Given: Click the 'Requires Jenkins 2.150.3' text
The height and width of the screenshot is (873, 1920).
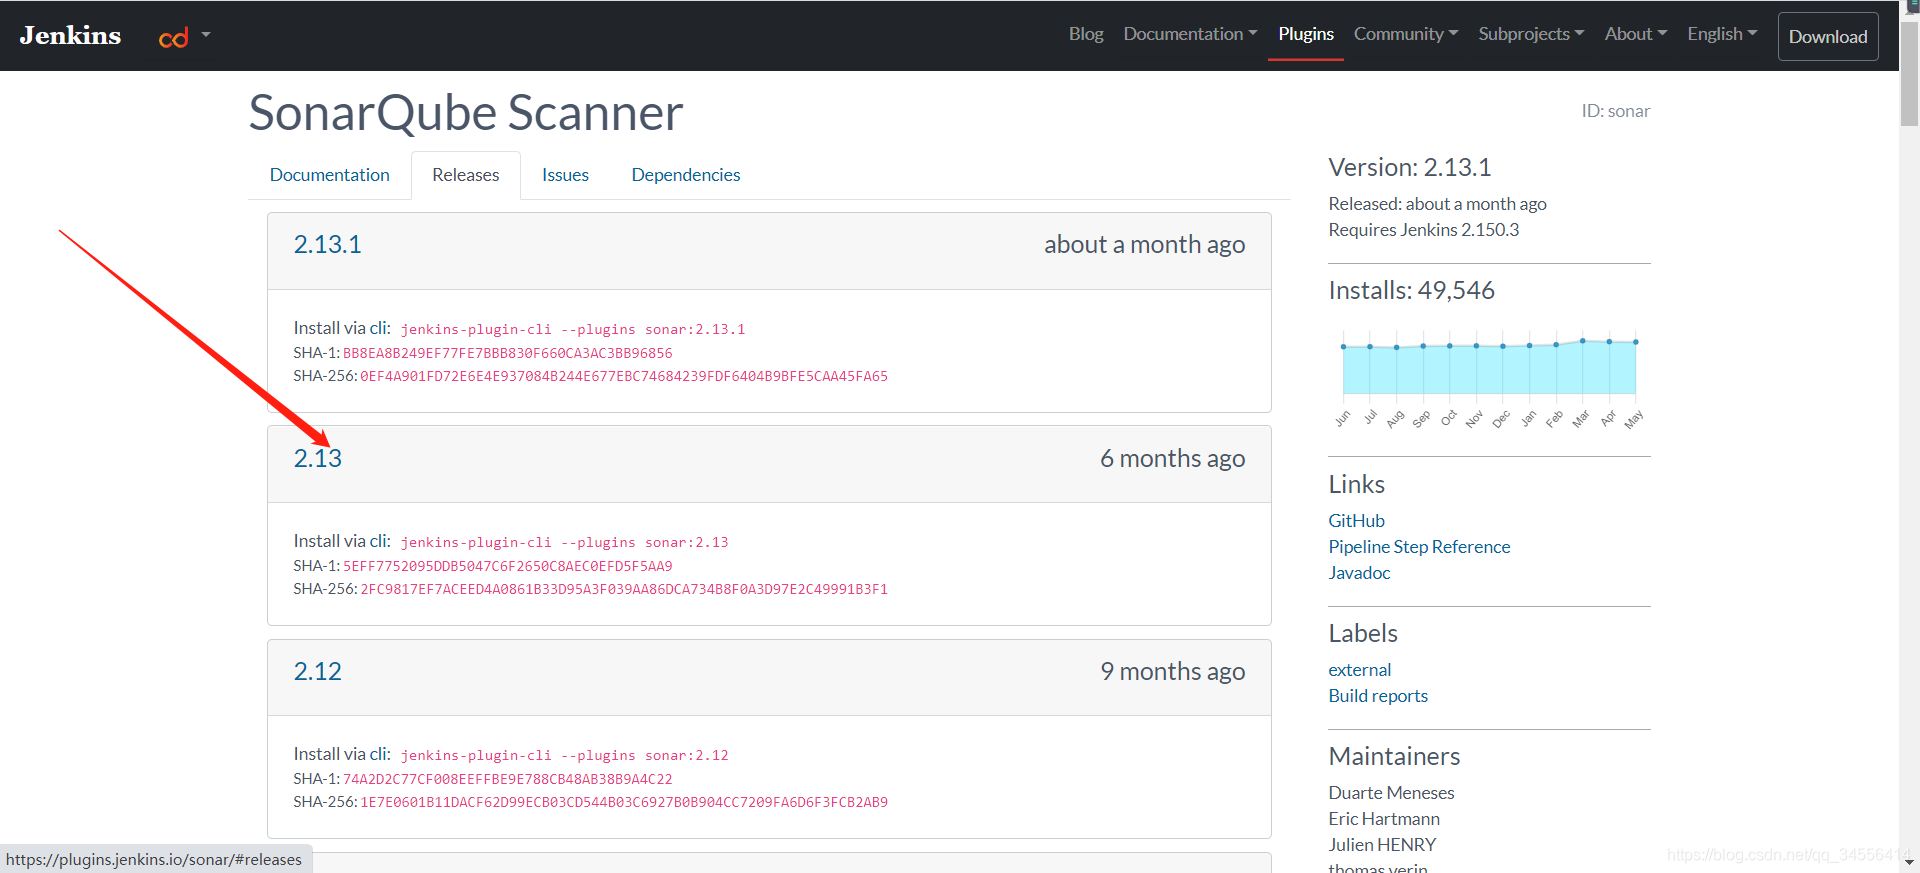Looking at the screenshot, I should [x=1423, y=230].
